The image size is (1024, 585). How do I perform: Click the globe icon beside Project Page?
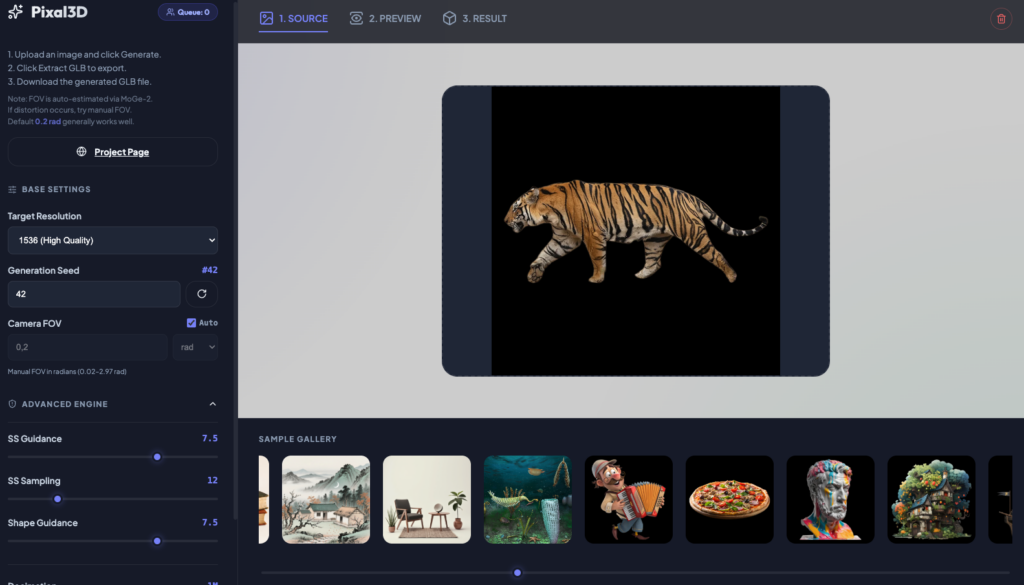coord(82,151)
